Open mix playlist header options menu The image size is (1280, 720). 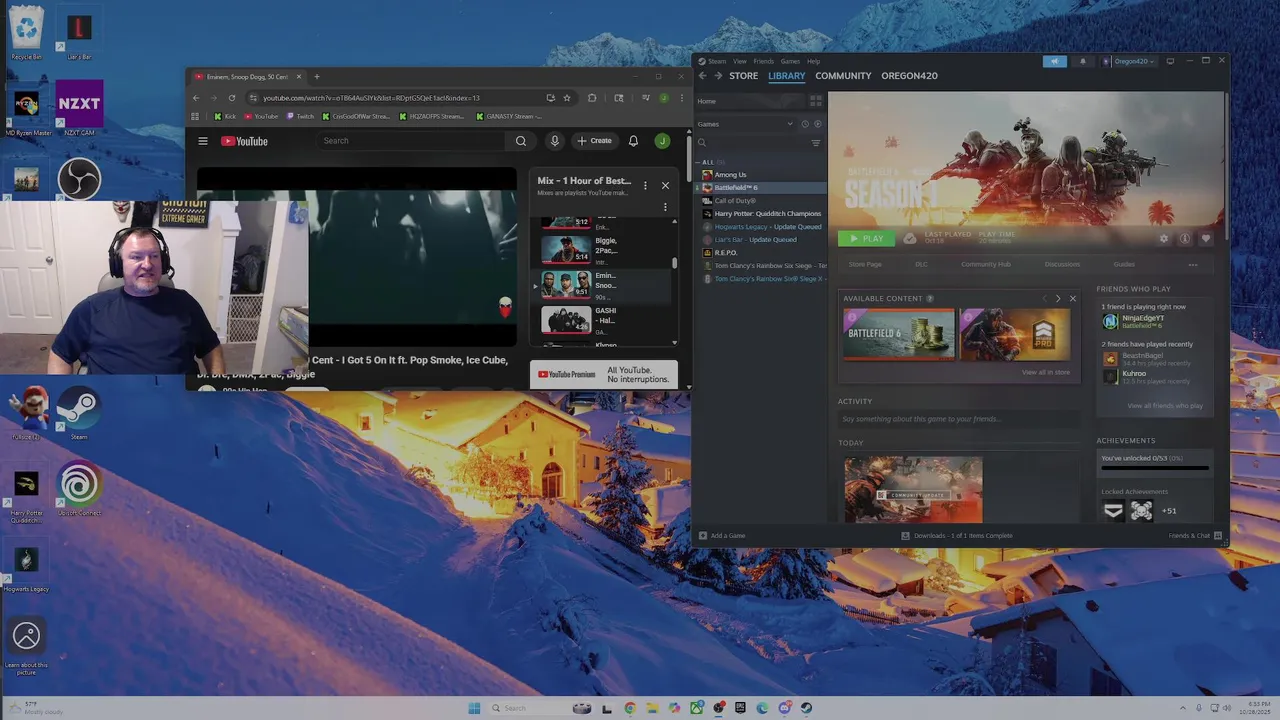tap(645, 185)
